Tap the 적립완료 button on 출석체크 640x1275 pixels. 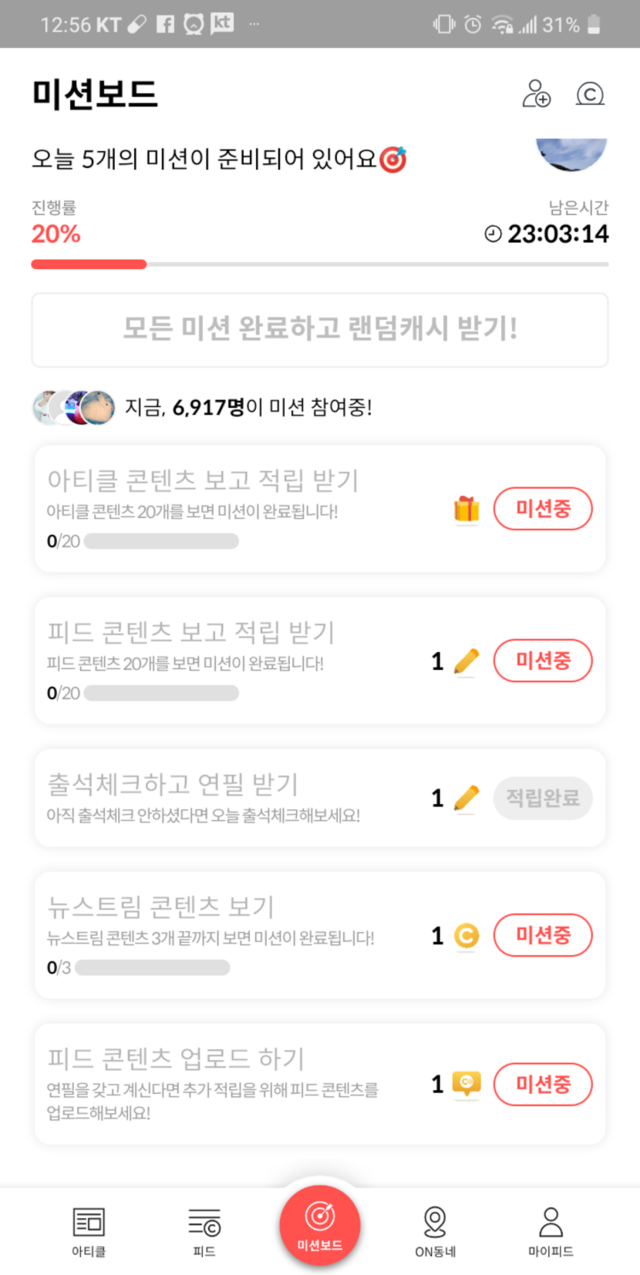pyautogui.click(x=543, y=798)
